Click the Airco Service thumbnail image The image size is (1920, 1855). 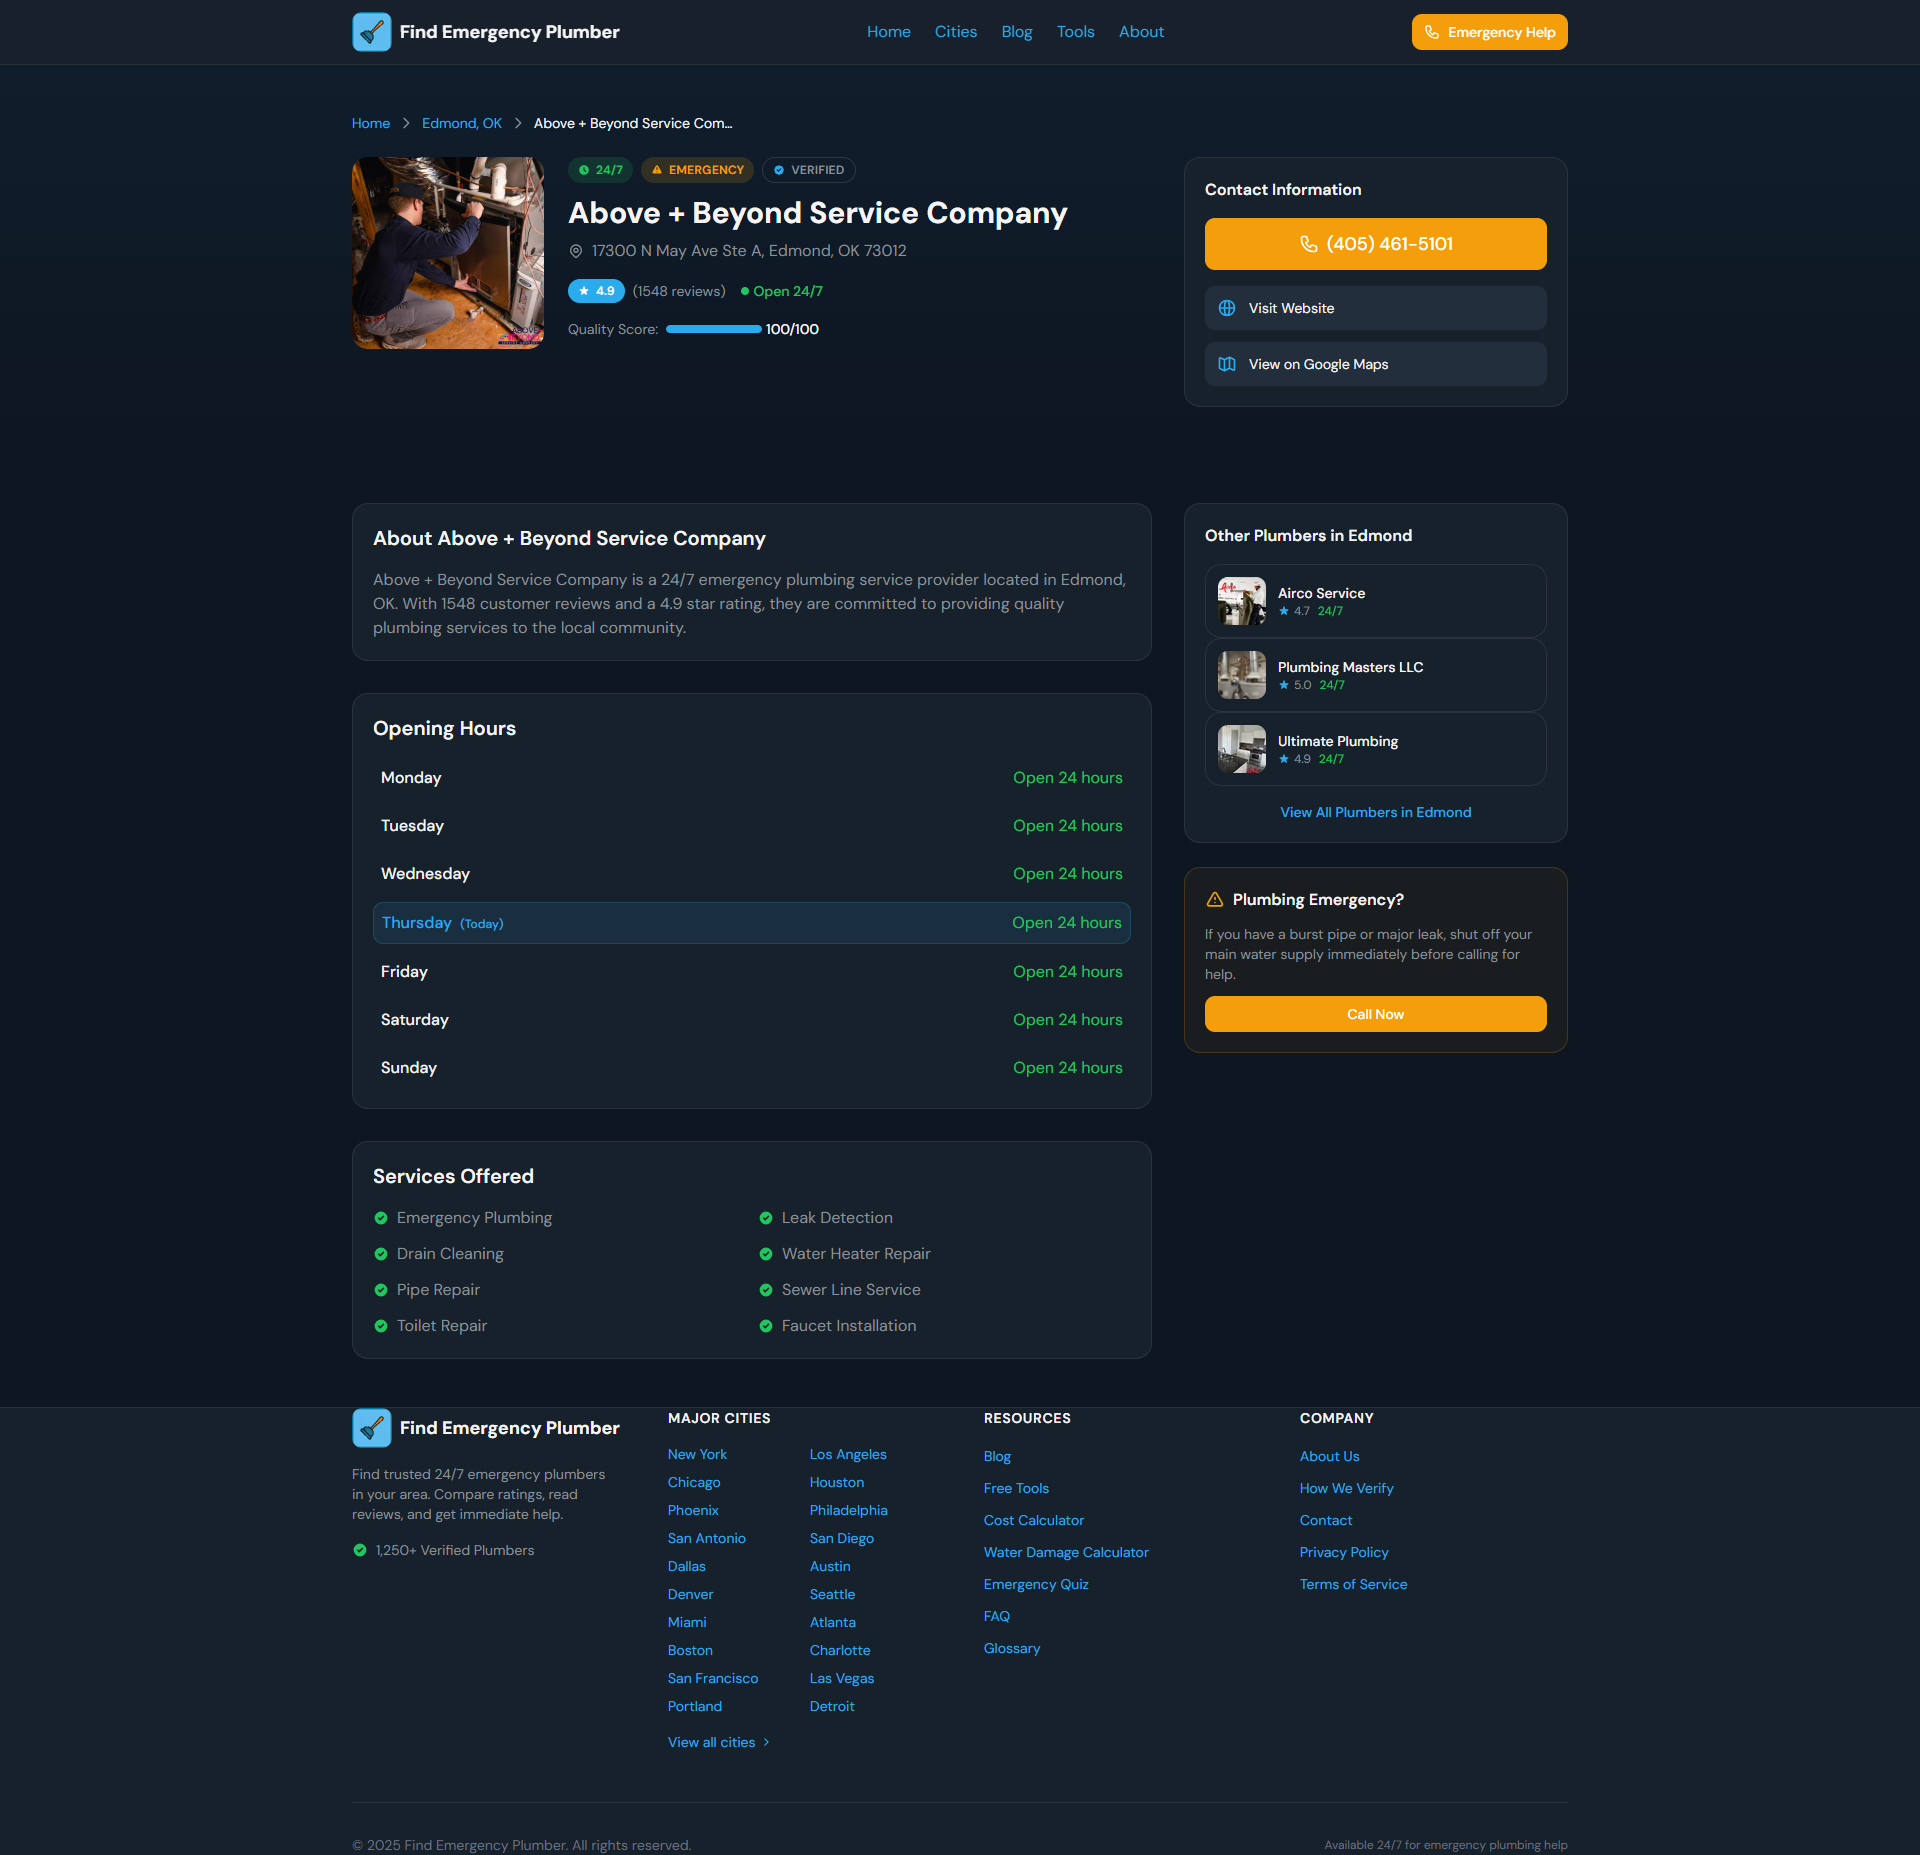point(1241,601)
